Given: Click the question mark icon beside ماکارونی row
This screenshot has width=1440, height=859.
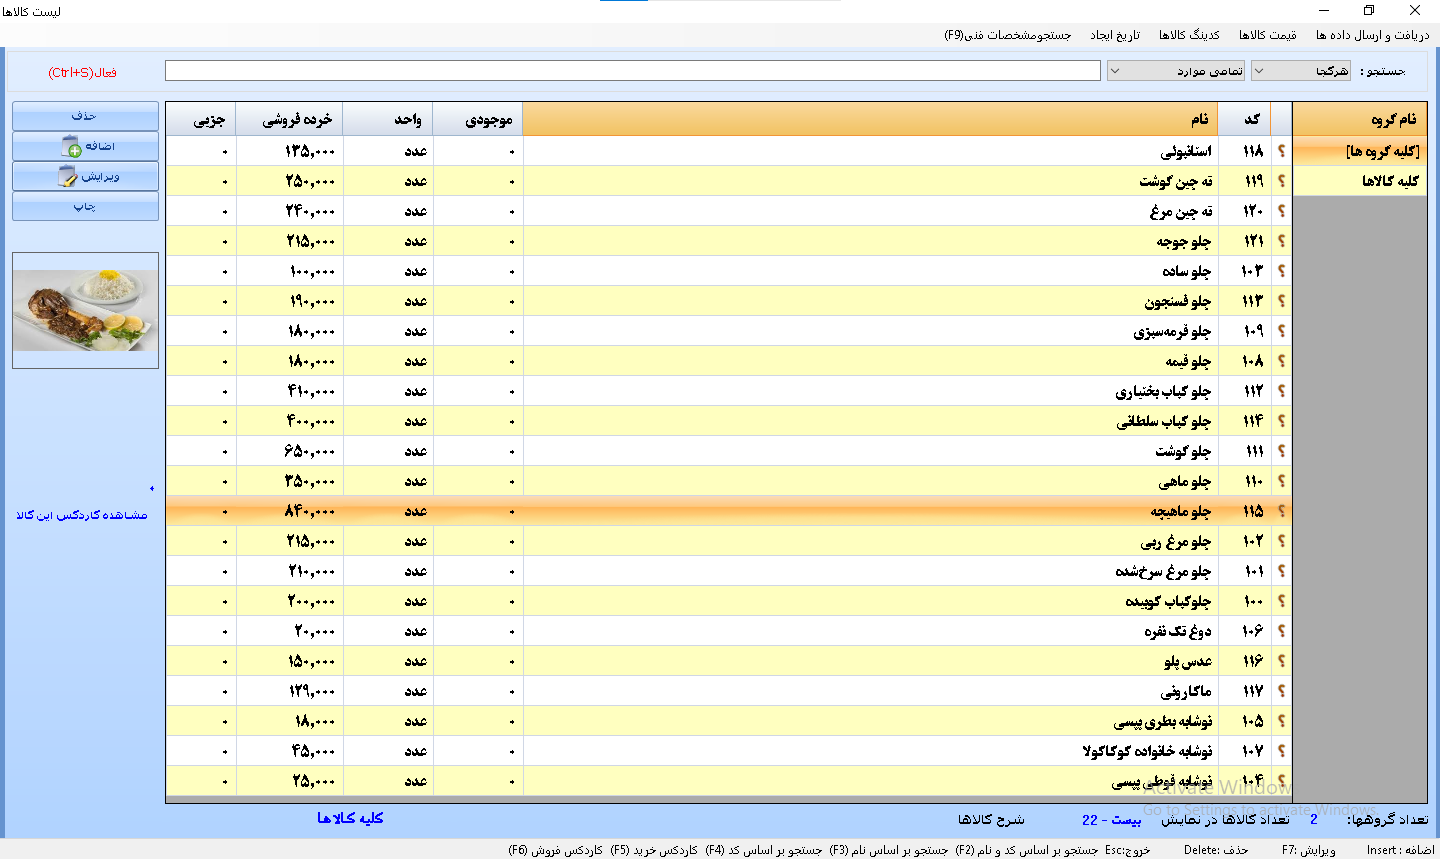Looking at the screenshot, I should pos(1281,691).
